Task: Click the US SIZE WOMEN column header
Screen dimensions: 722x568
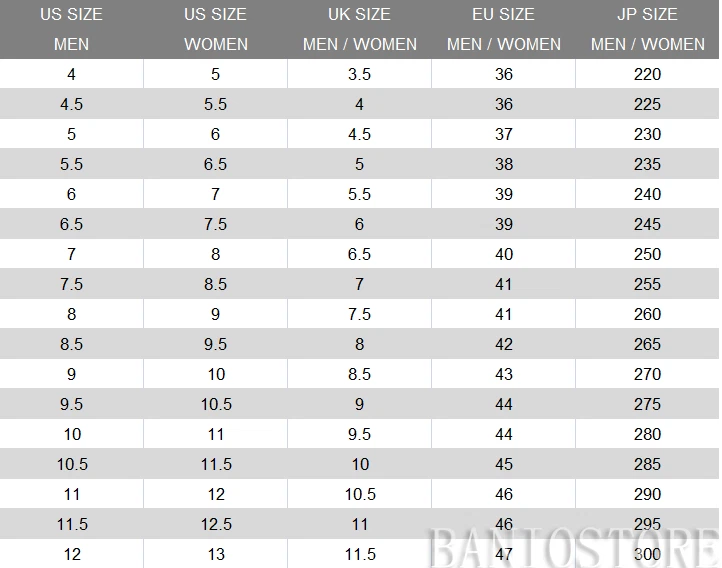Action: click(215, 29)
